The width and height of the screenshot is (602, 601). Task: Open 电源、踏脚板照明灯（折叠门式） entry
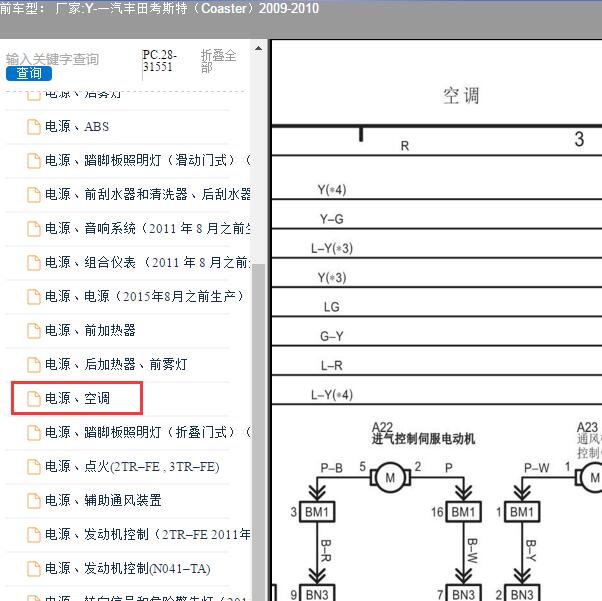[x=148, y=432]
